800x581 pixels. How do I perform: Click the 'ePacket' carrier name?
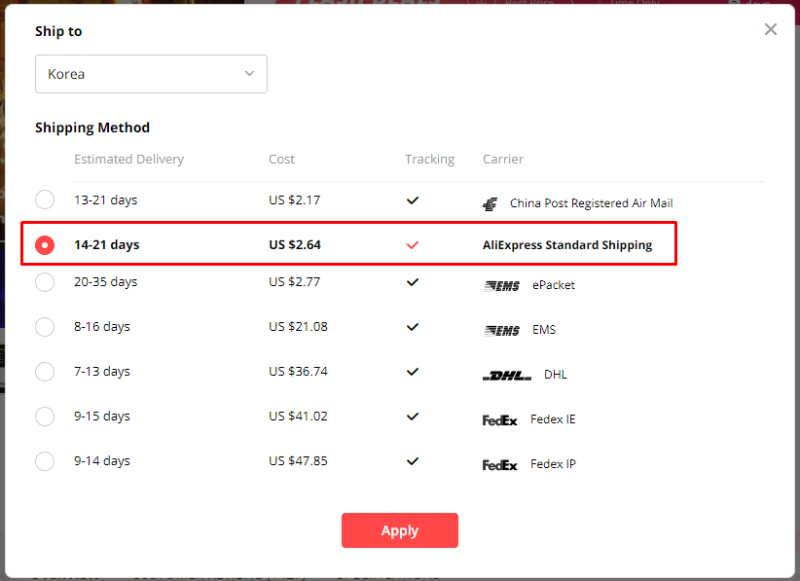click(x=554, y=285)
